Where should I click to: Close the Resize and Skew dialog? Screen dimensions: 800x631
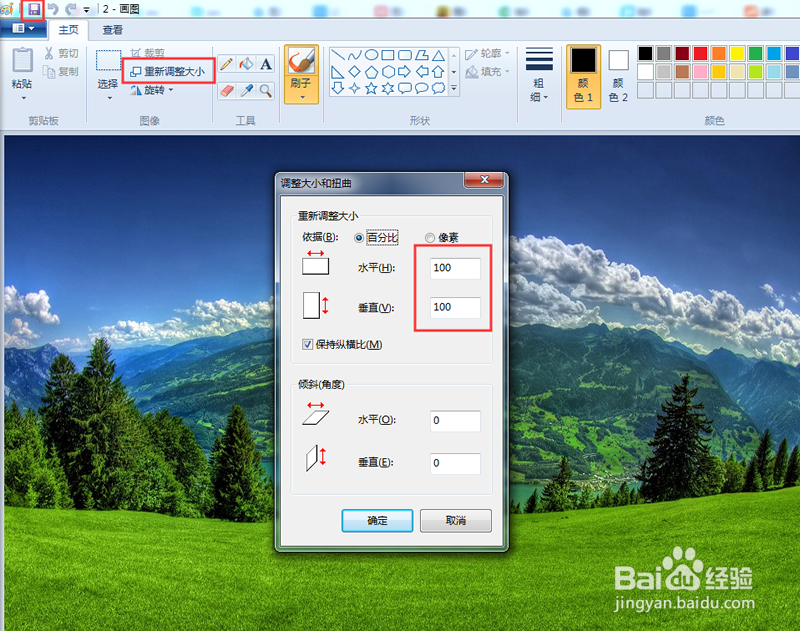[484, 180]
